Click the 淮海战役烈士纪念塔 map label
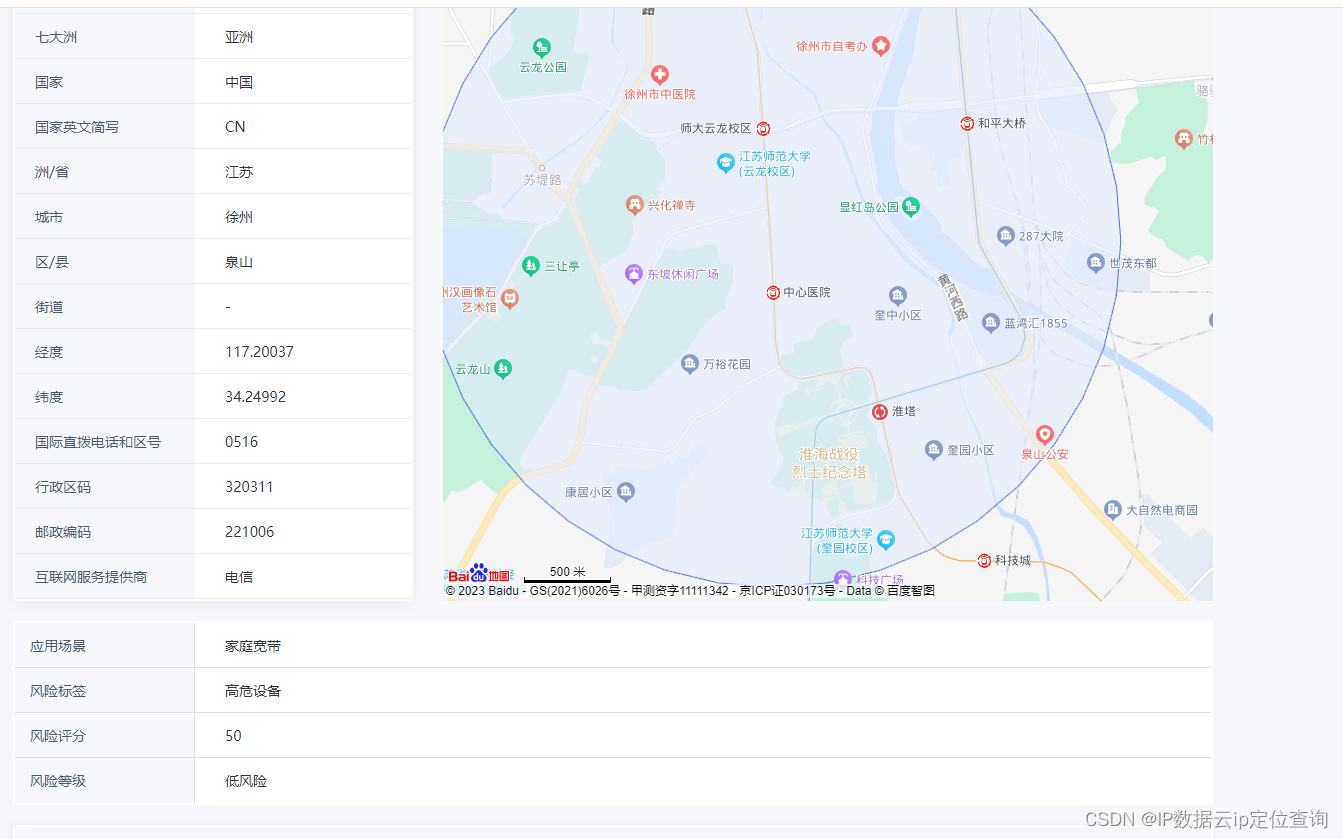 830,463
